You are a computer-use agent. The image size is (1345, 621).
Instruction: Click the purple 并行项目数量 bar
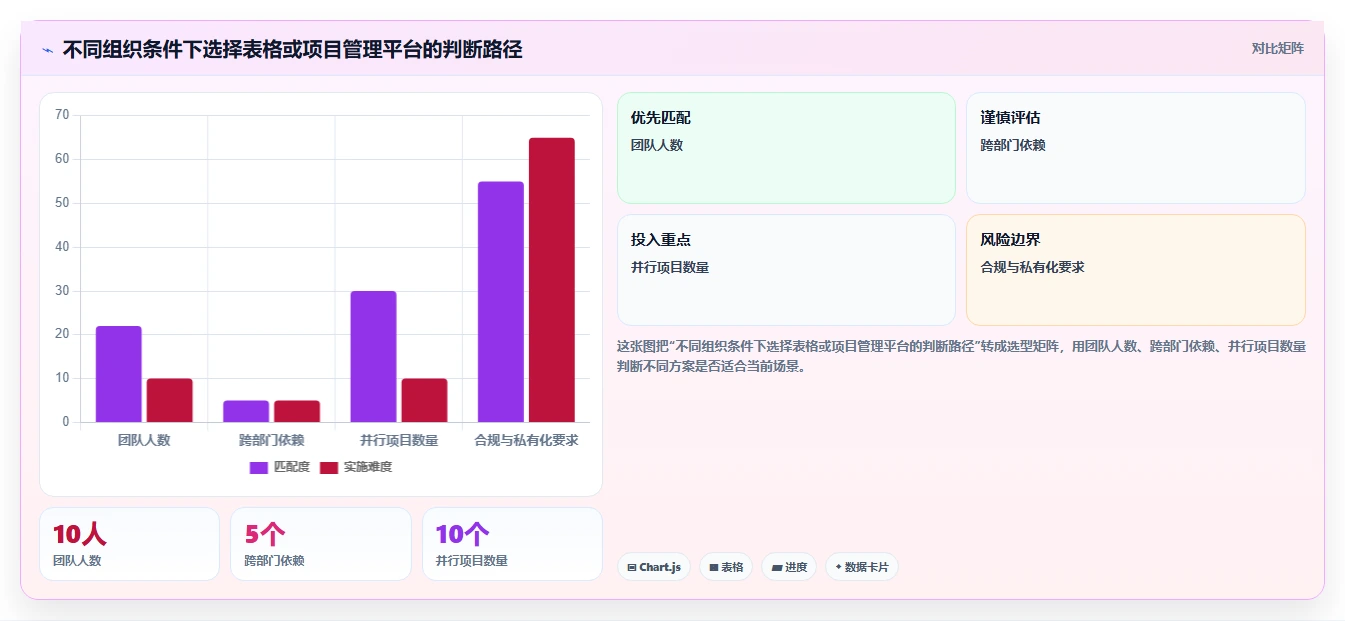pos(373,356)
